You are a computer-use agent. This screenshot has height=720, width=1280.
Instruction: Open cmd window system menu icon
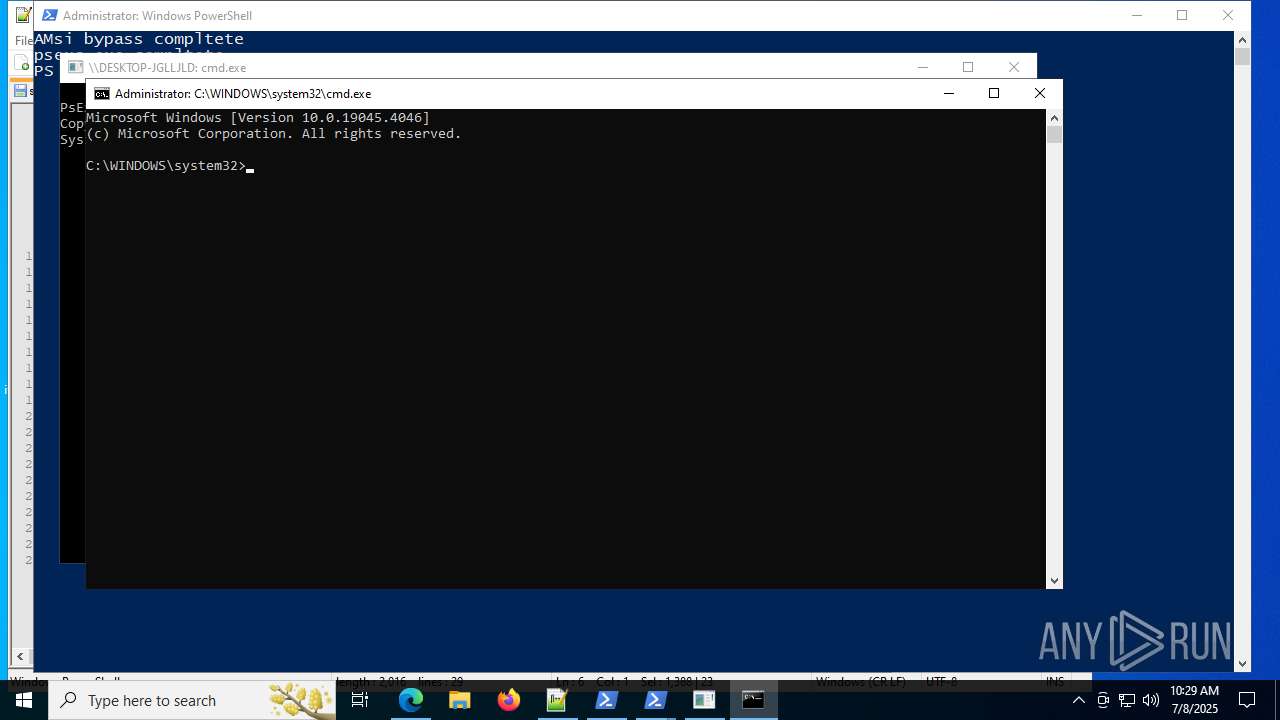pyautogui.click(x=101, y=94)
